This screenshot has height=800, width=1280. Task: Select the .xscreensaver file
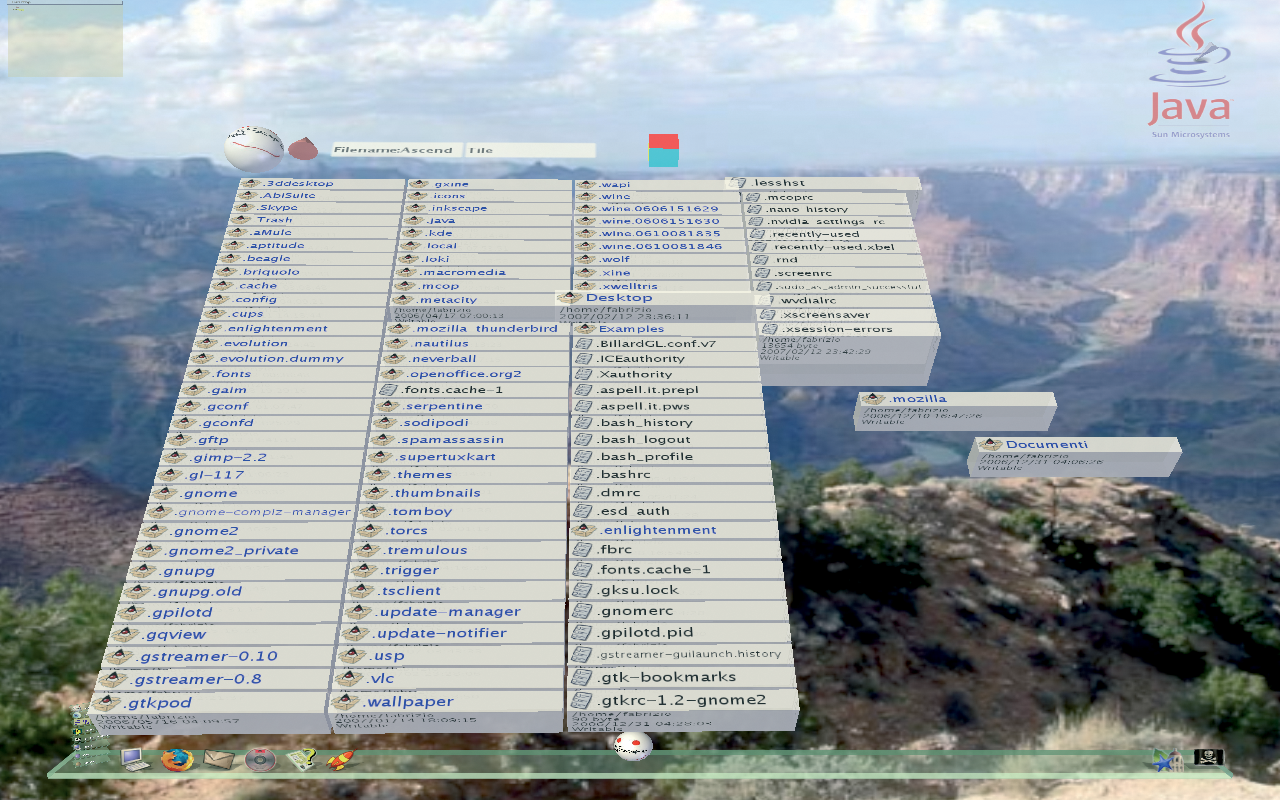846,314
